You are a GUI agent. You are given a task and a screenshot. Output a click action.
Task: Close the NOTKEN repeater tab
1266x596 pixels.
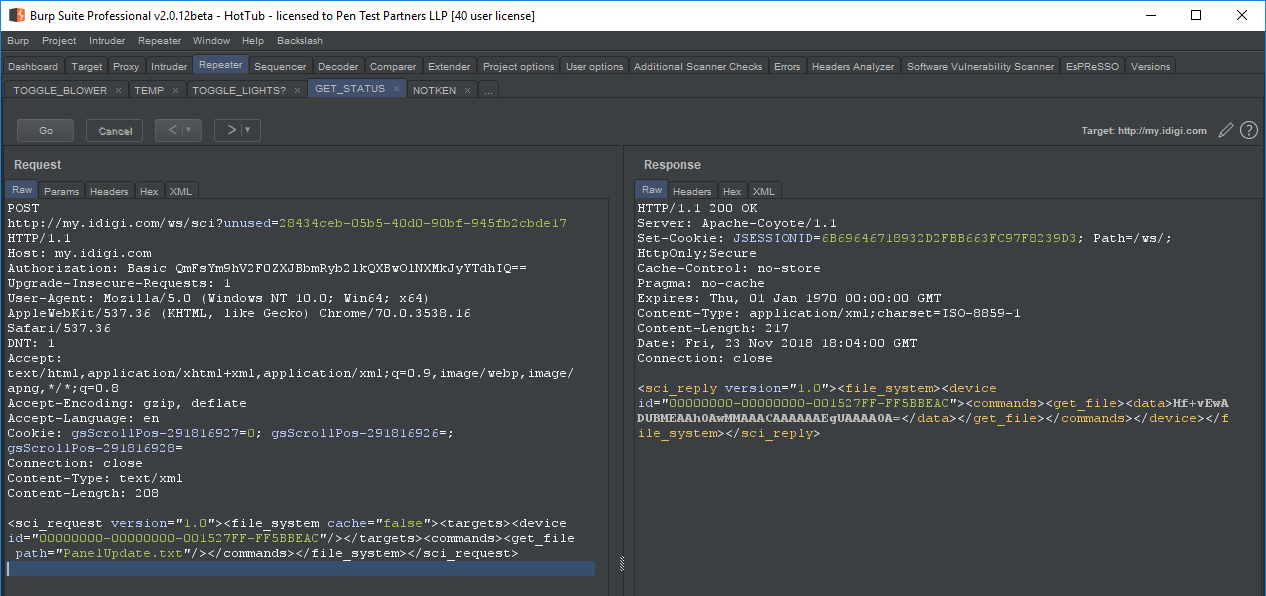pyautogui.click(x=468, y=90)
